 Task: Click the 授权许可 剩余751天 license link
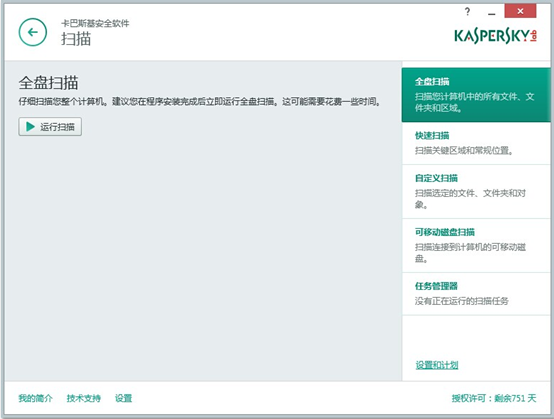click(x=494, y=398)
